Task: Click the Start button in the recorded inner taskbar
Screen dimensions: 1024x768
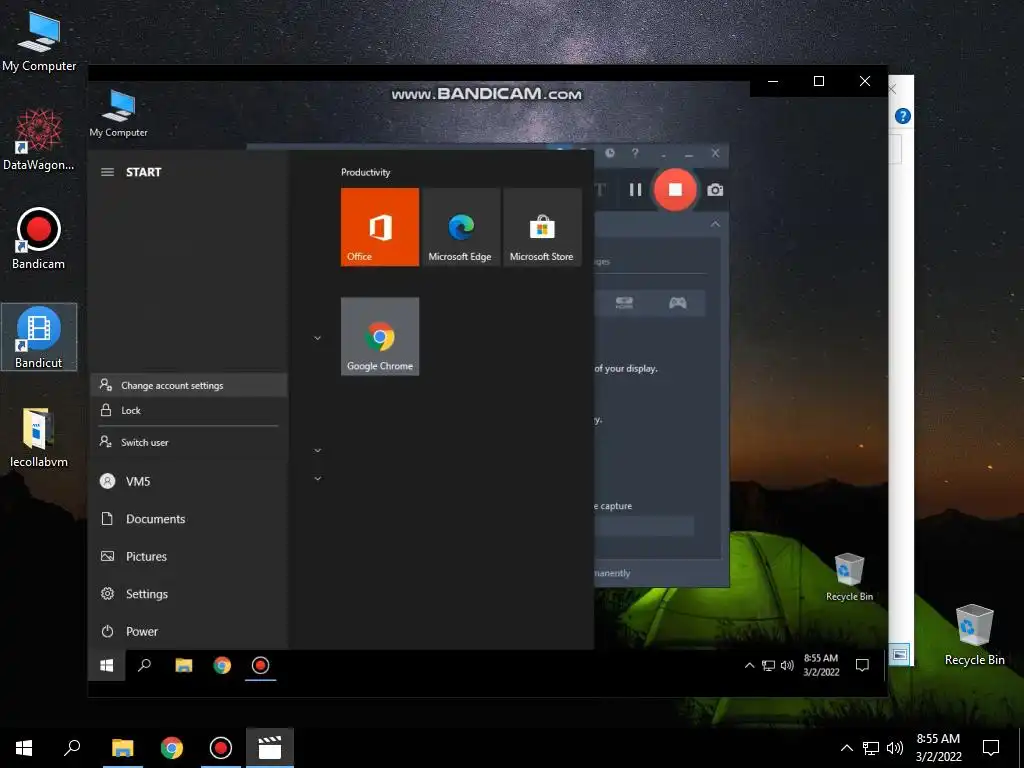Action: [107, 665]
